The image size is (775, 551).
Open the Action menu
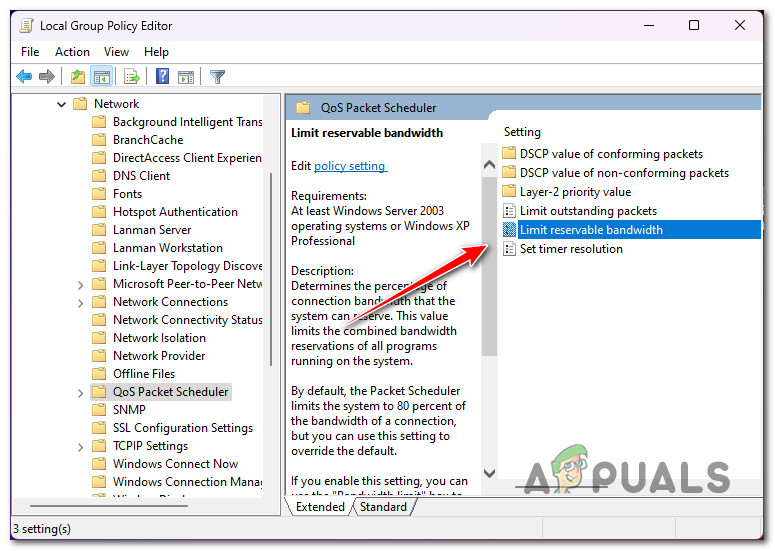click(72, 52)
